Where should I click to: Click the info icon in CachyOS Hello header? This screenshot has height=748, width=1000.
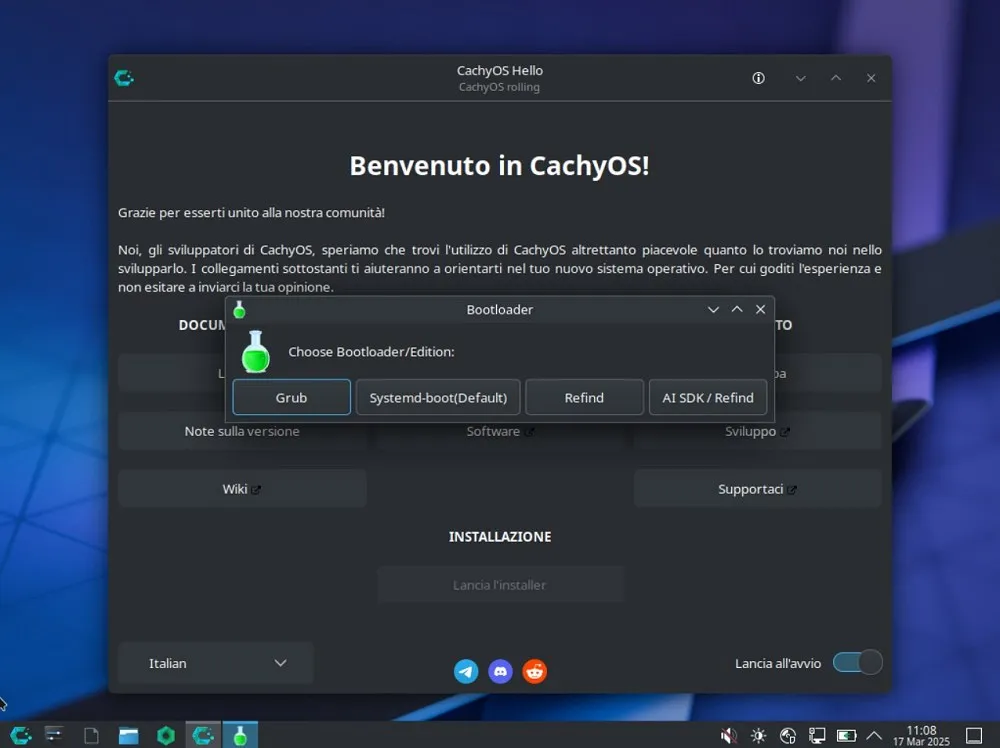pos(758,78)
